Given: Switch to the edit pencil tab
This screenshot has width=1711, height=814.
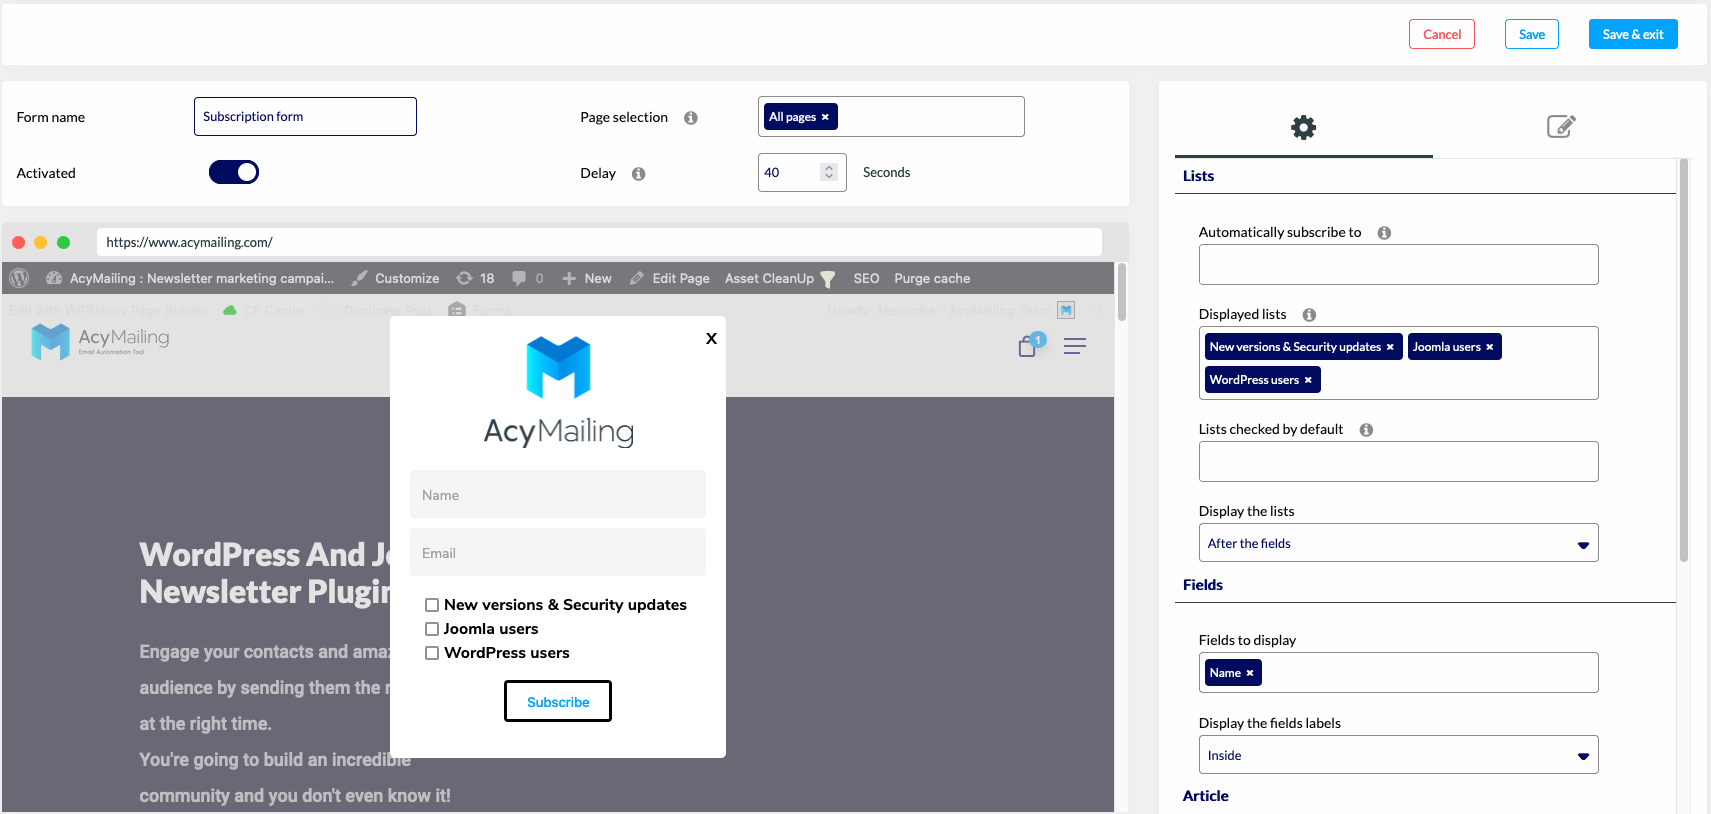Looking at the screenshot, I should 1561,126.
